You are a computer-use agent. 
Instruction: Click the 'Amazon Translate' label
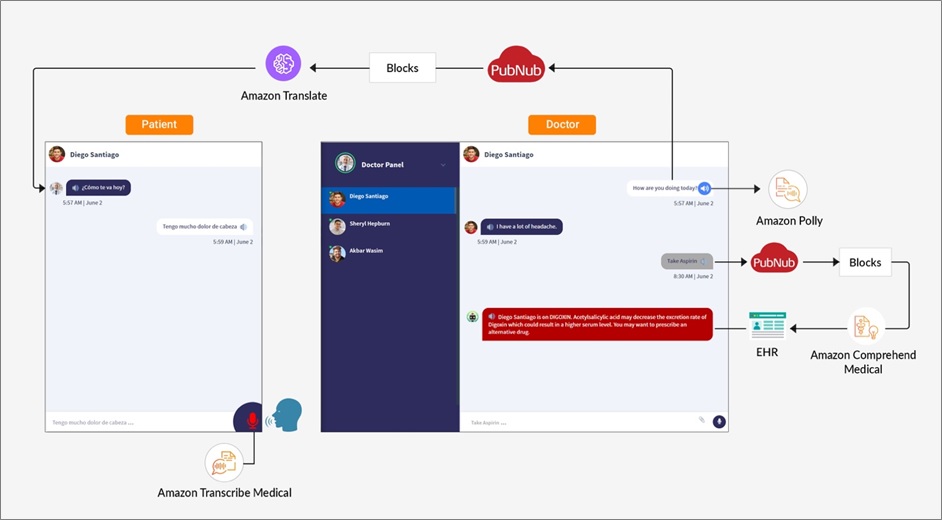284,95
